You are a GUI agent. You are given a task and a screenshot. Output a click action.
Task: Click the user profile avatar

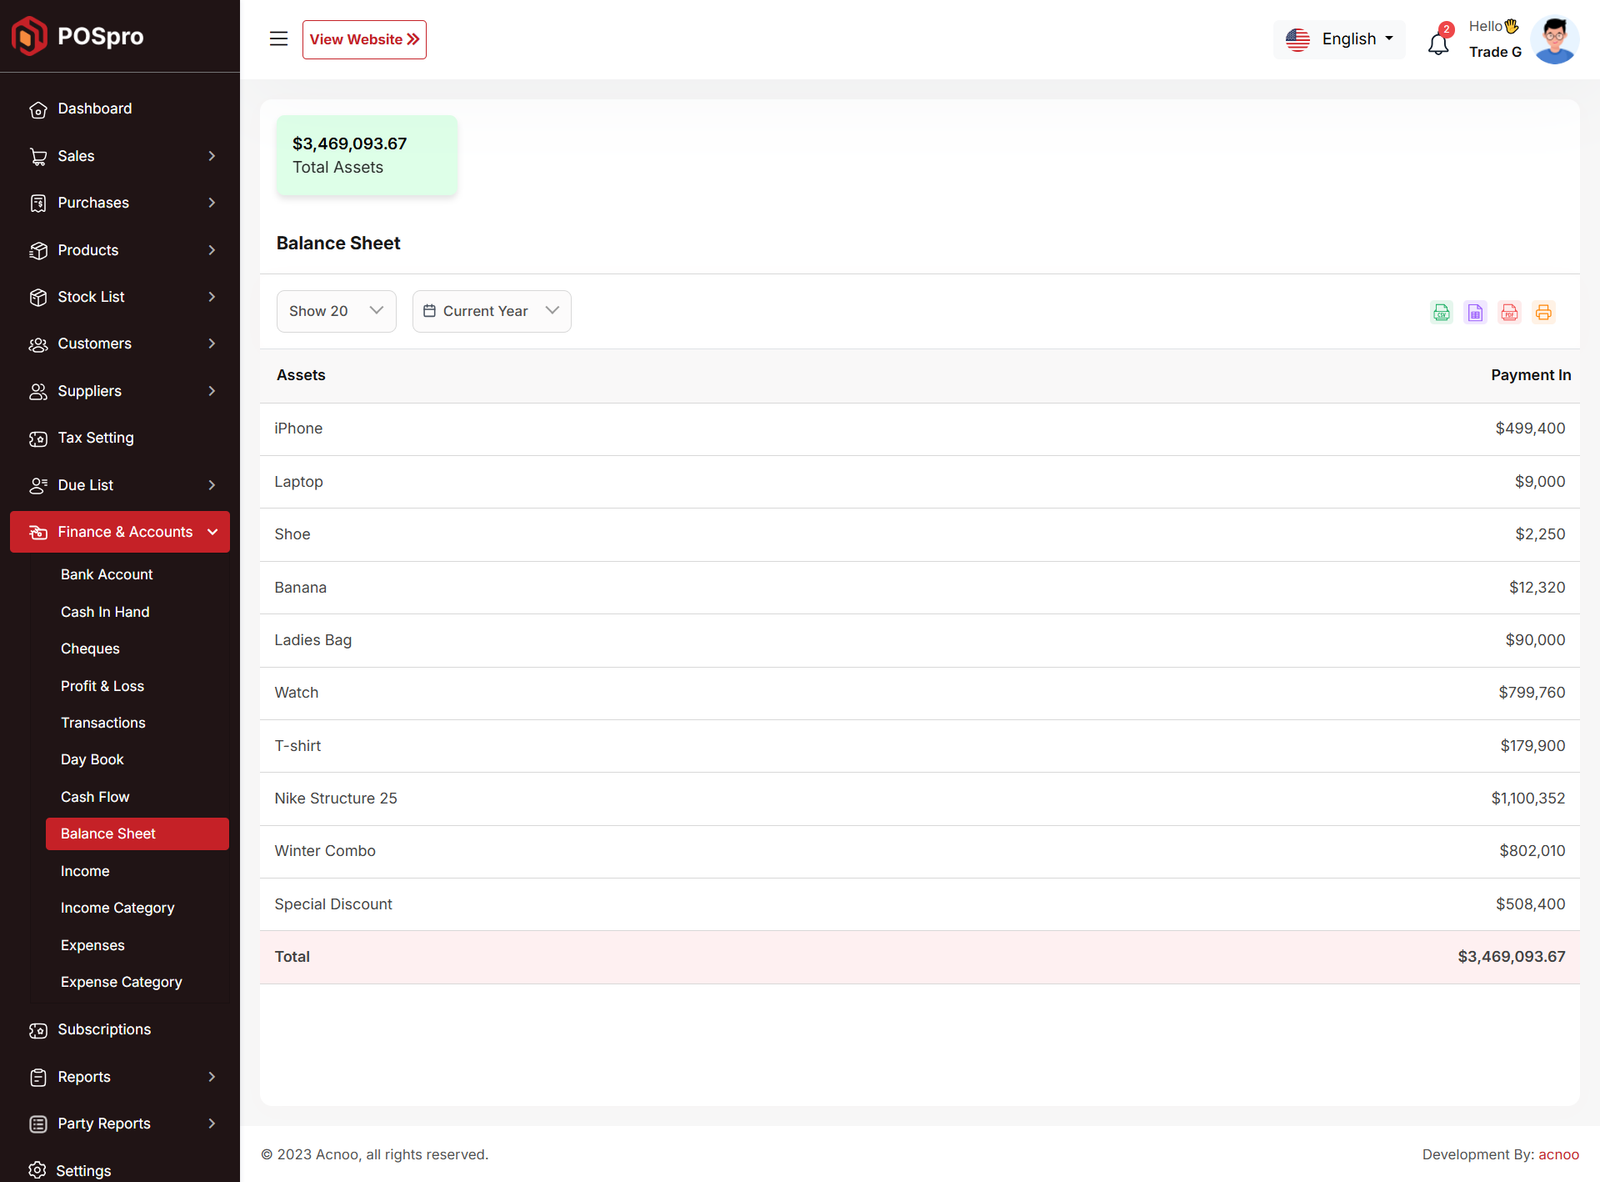(1554, 40)
